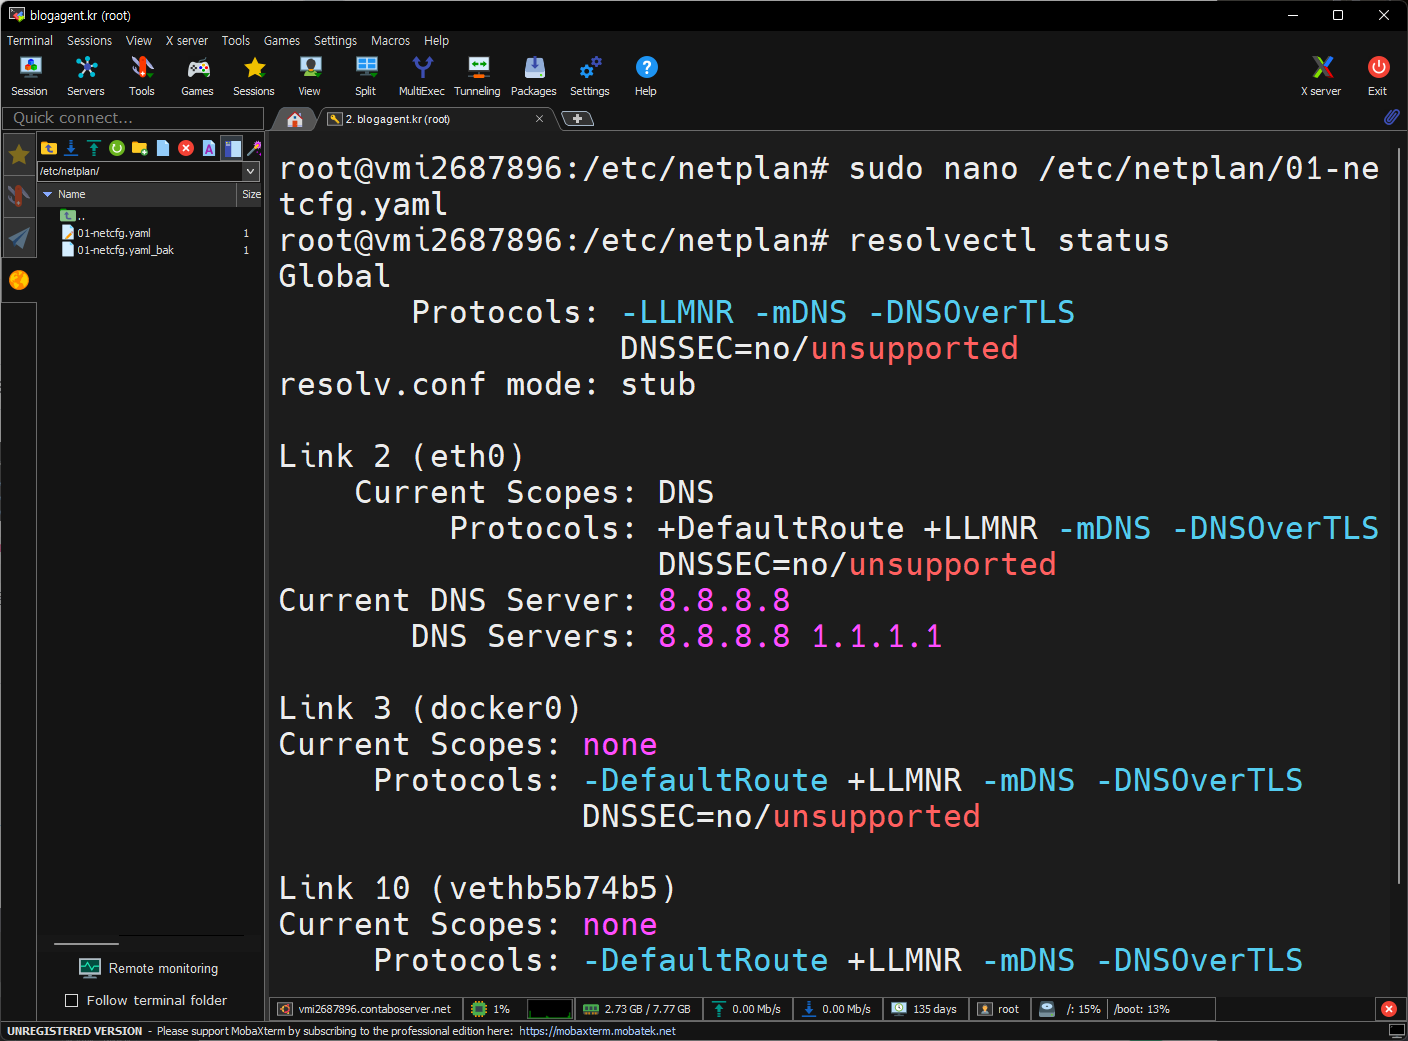Viewport: 1408px width, 1041px height.
Task: Open the mobaxterm.mobatek.net link
Action: 597,1031
